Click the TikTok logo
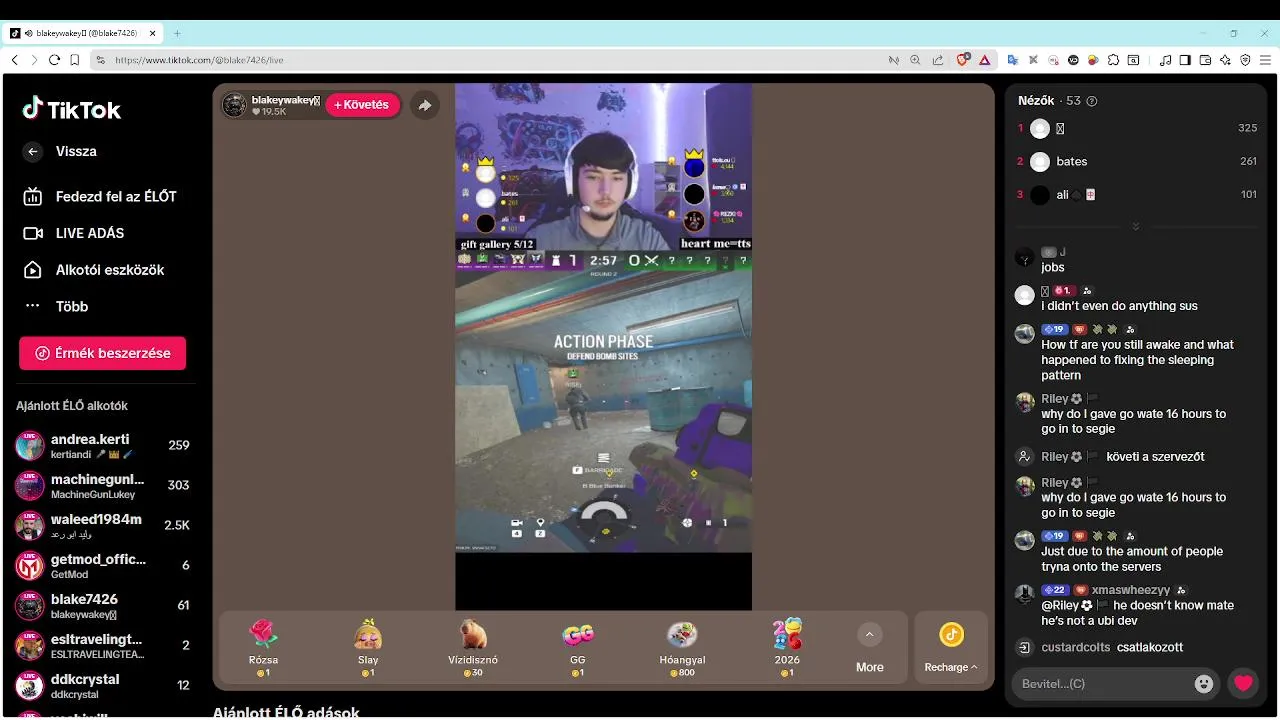The image size is (1280, 720). pos(72,109)
